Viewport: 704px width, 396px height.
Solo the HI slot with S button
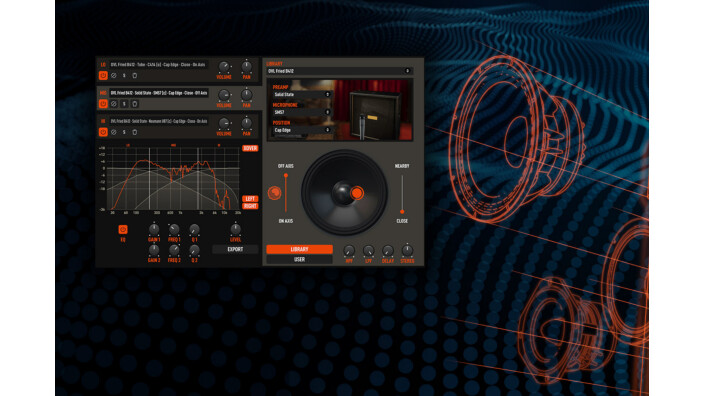[124, 132]
